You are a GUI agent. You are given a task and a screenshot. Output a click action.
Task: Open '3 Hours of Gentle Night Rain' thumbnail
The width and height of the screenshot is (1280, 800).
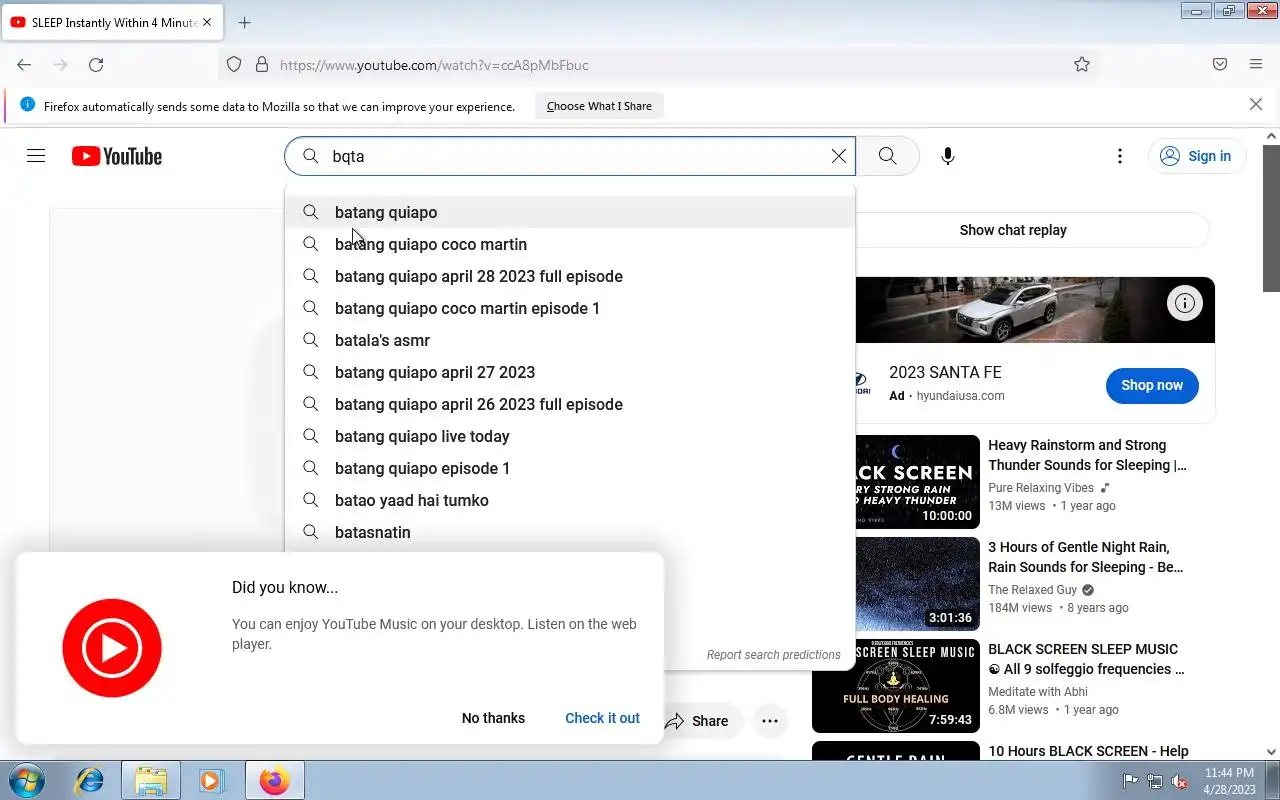point(918,584)
